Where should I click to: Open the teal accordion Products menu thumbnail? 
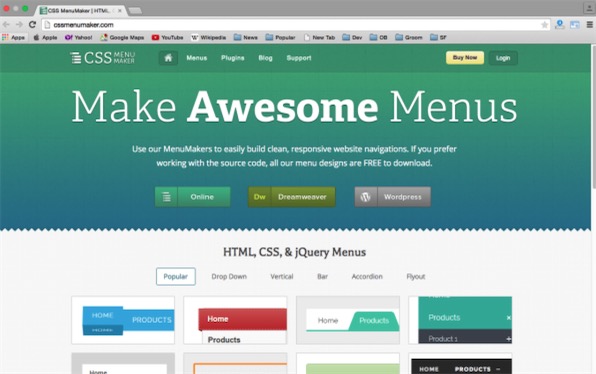(x=460, y=320)
